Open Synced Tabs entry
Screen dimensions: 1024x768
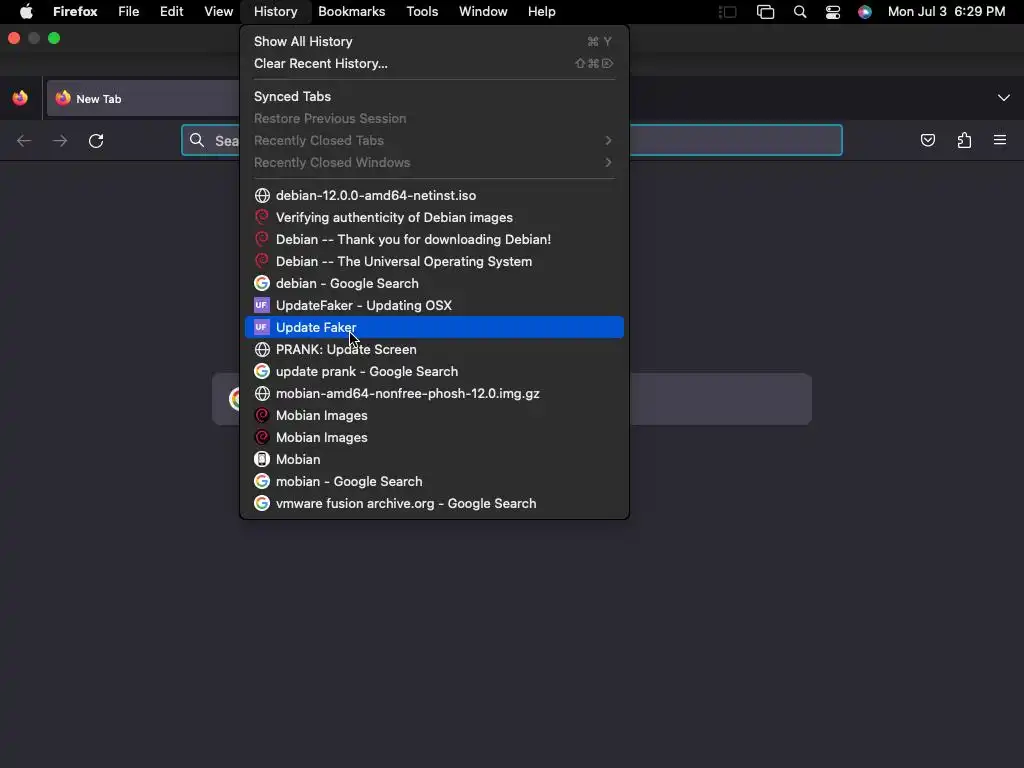[434, 97]
